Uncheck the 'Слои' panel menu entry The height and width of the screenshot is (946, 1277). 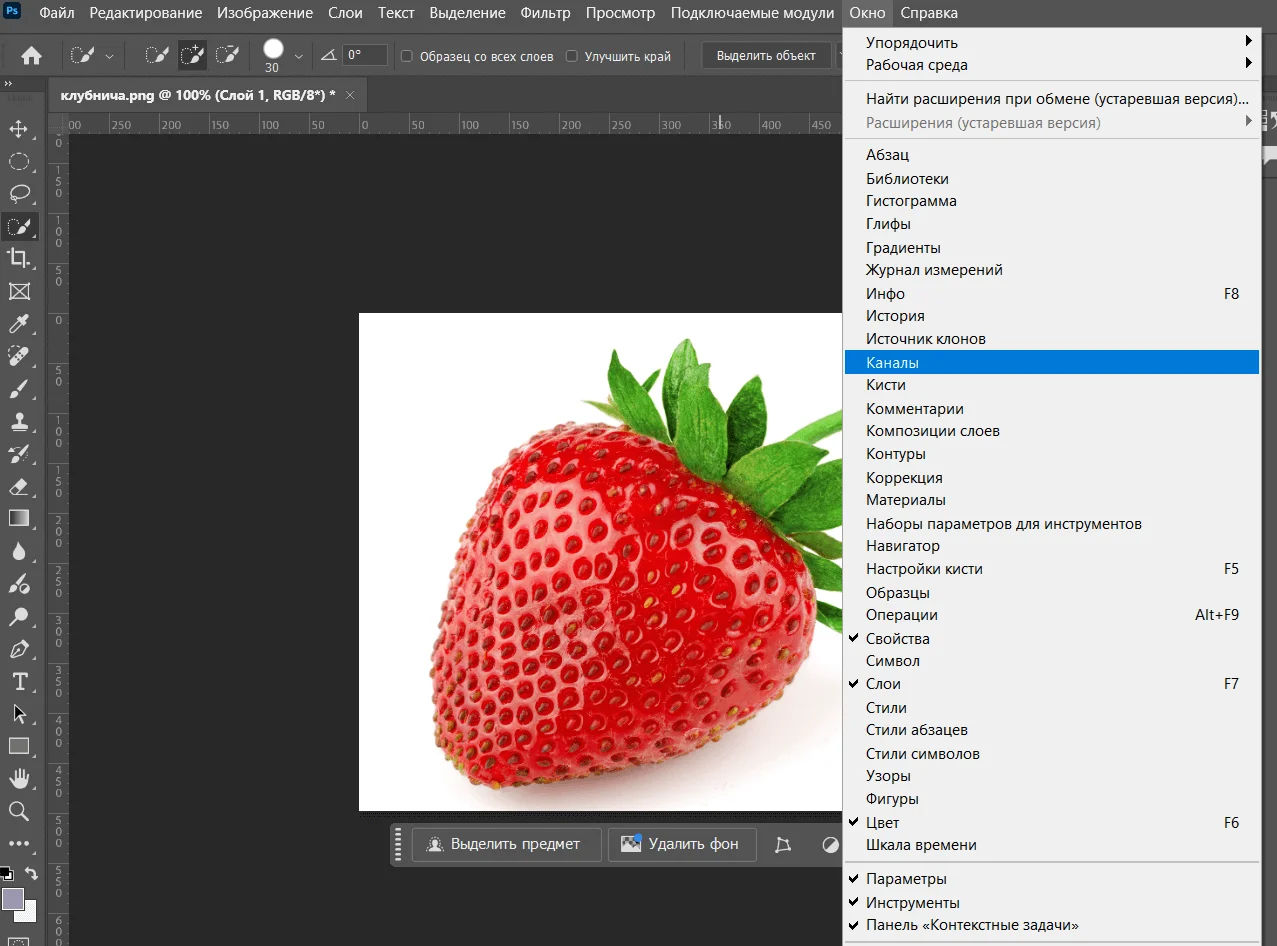884,684
